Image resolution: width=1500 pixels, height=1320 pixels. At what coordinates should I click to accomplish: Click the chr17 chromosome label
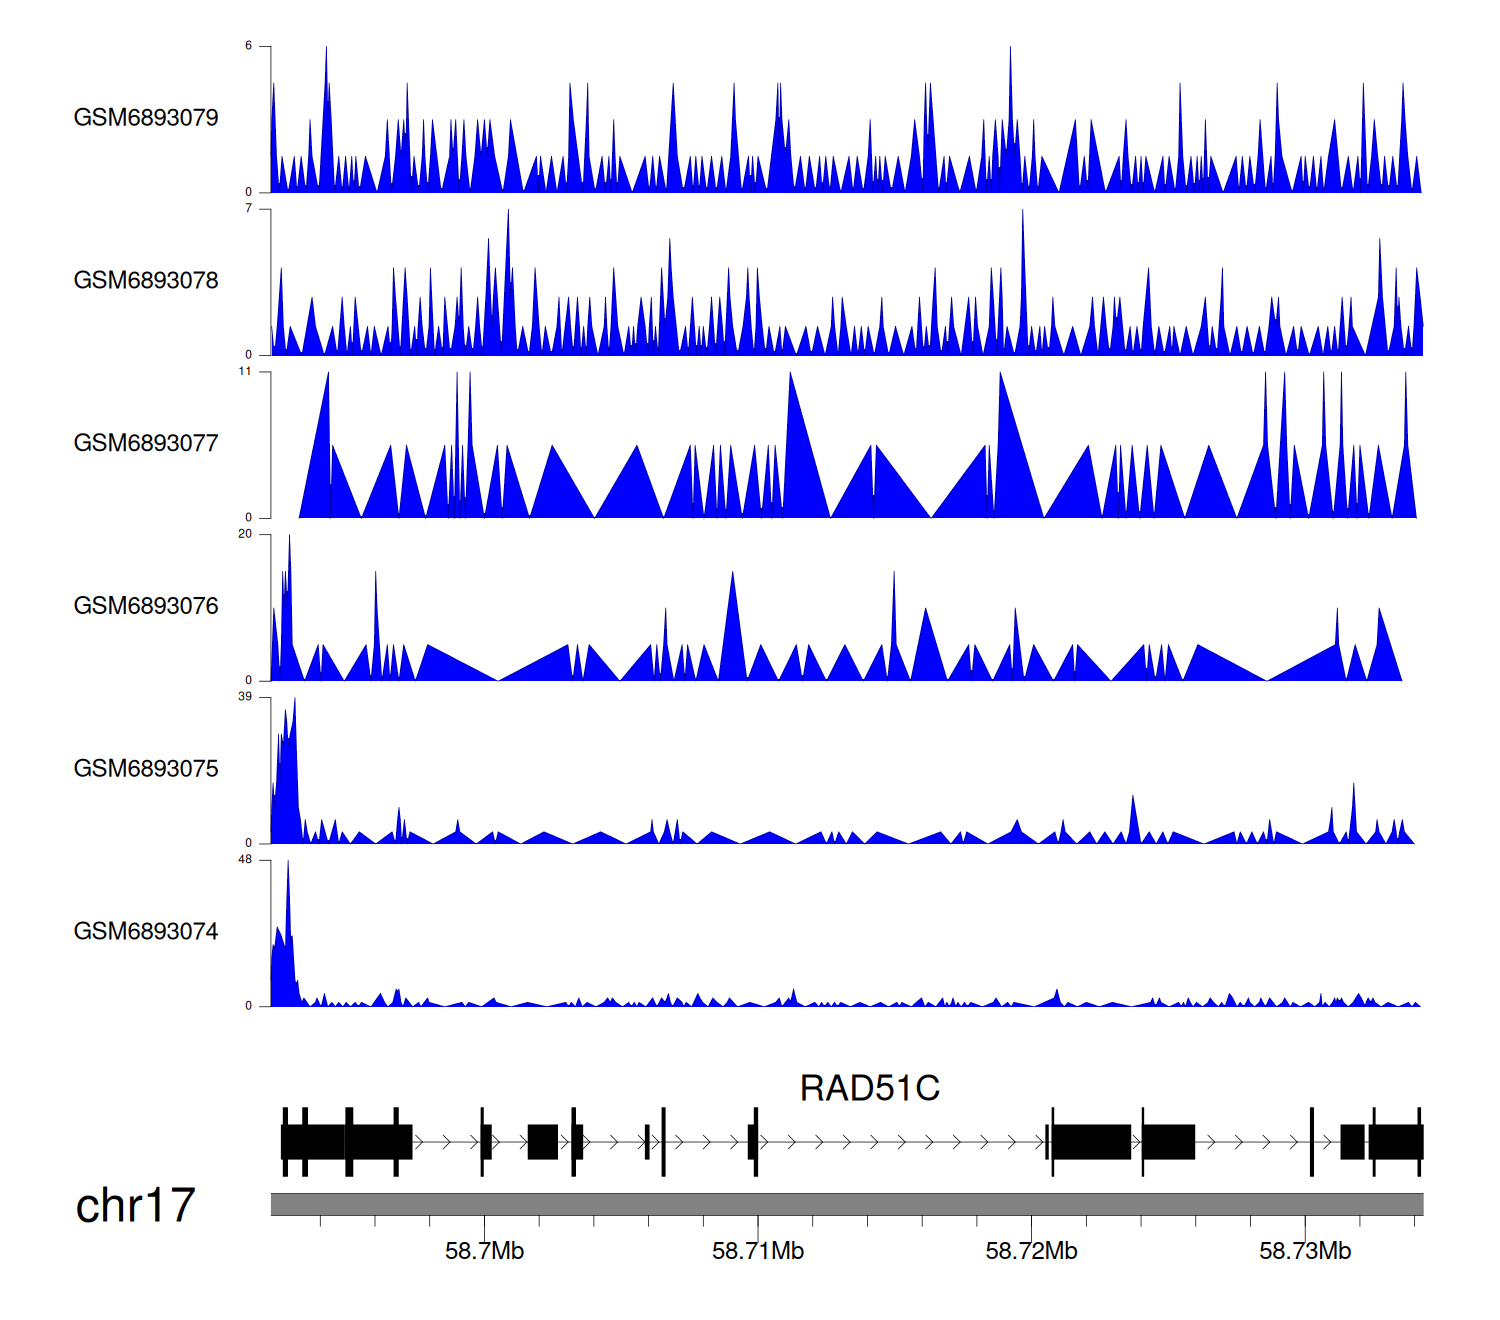point(135,1206)
